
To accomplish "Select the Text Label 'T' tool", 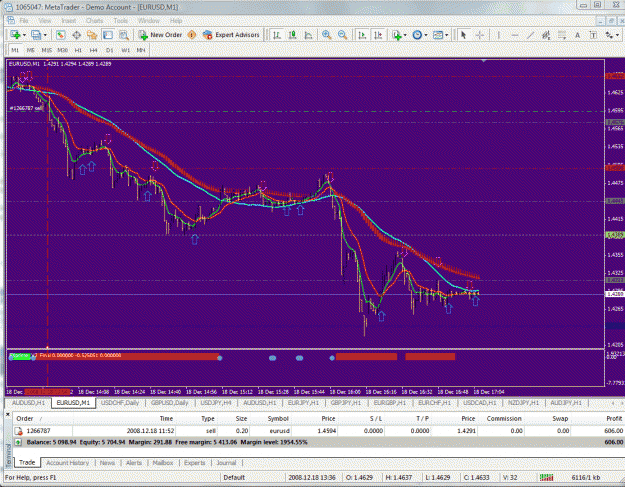I will tap(593, 35).
